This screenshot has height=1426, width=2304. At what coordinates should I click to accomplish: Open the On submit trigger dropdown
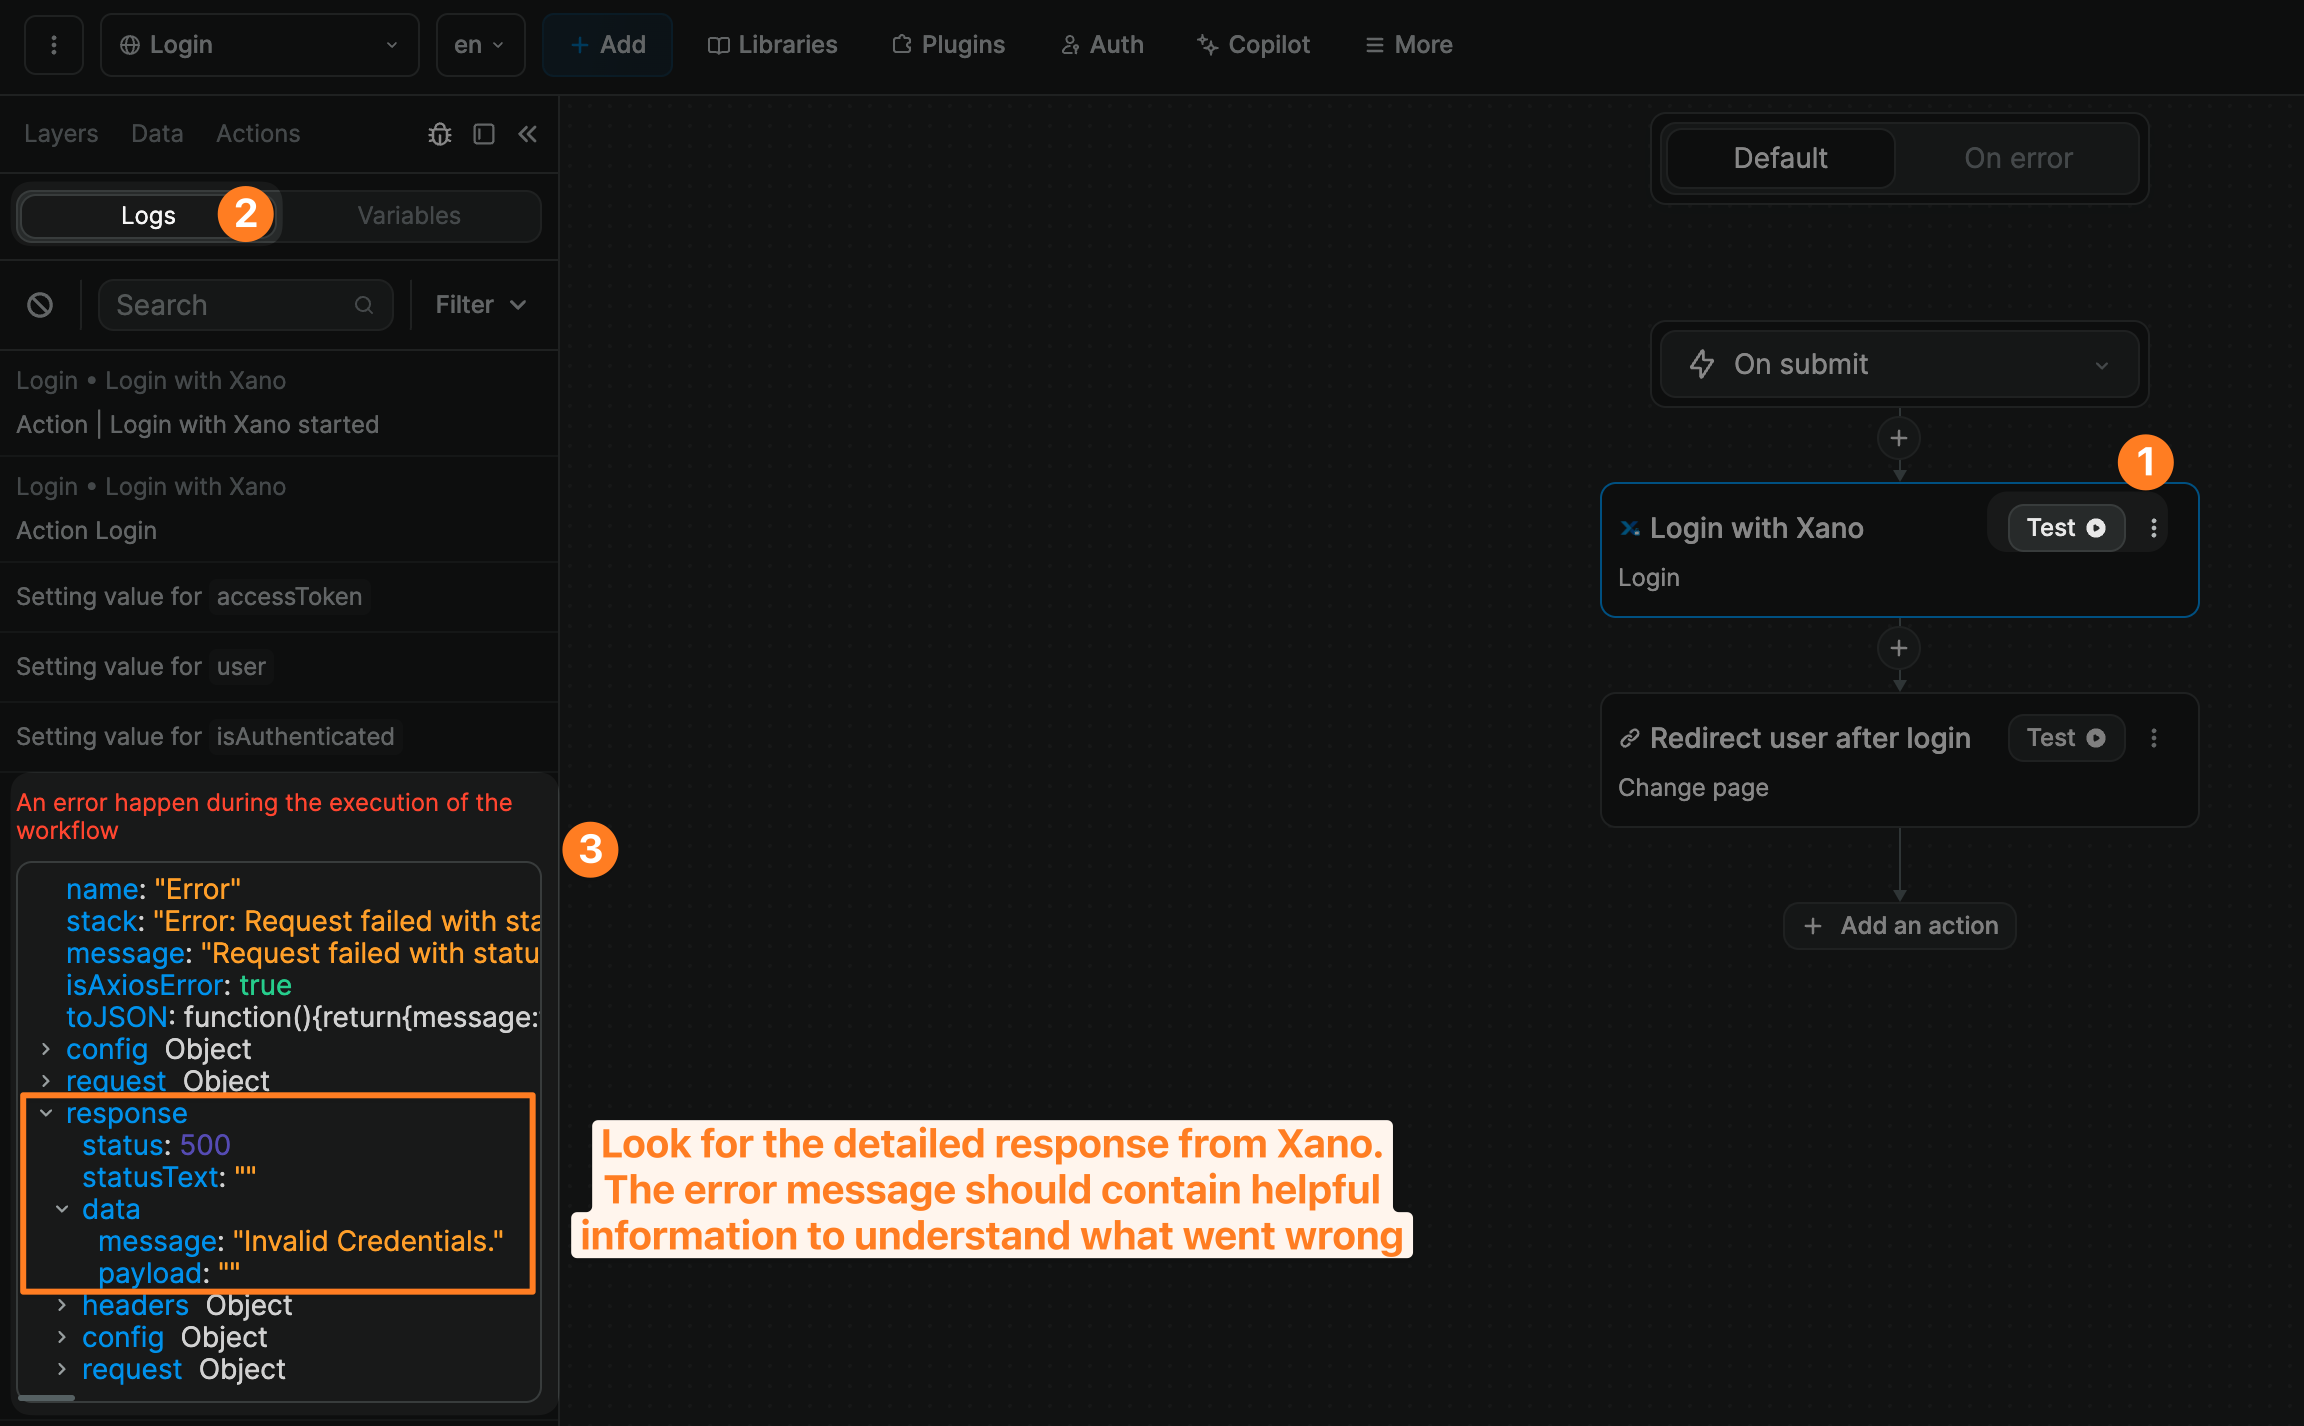coord(1899,364)
